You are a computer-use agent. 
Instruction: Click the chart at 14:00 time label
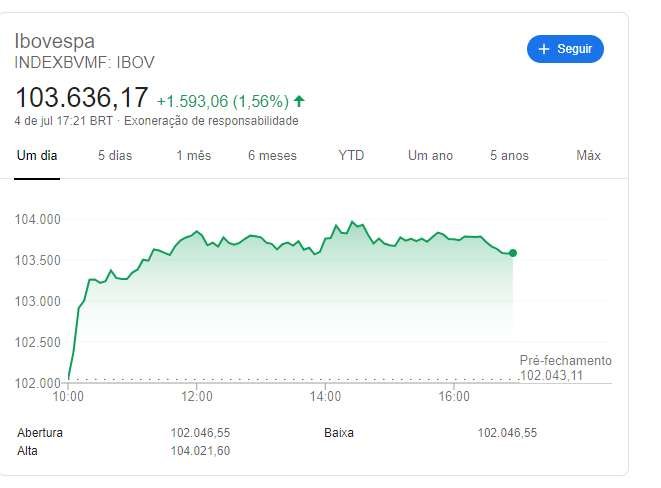coord(325,397)
